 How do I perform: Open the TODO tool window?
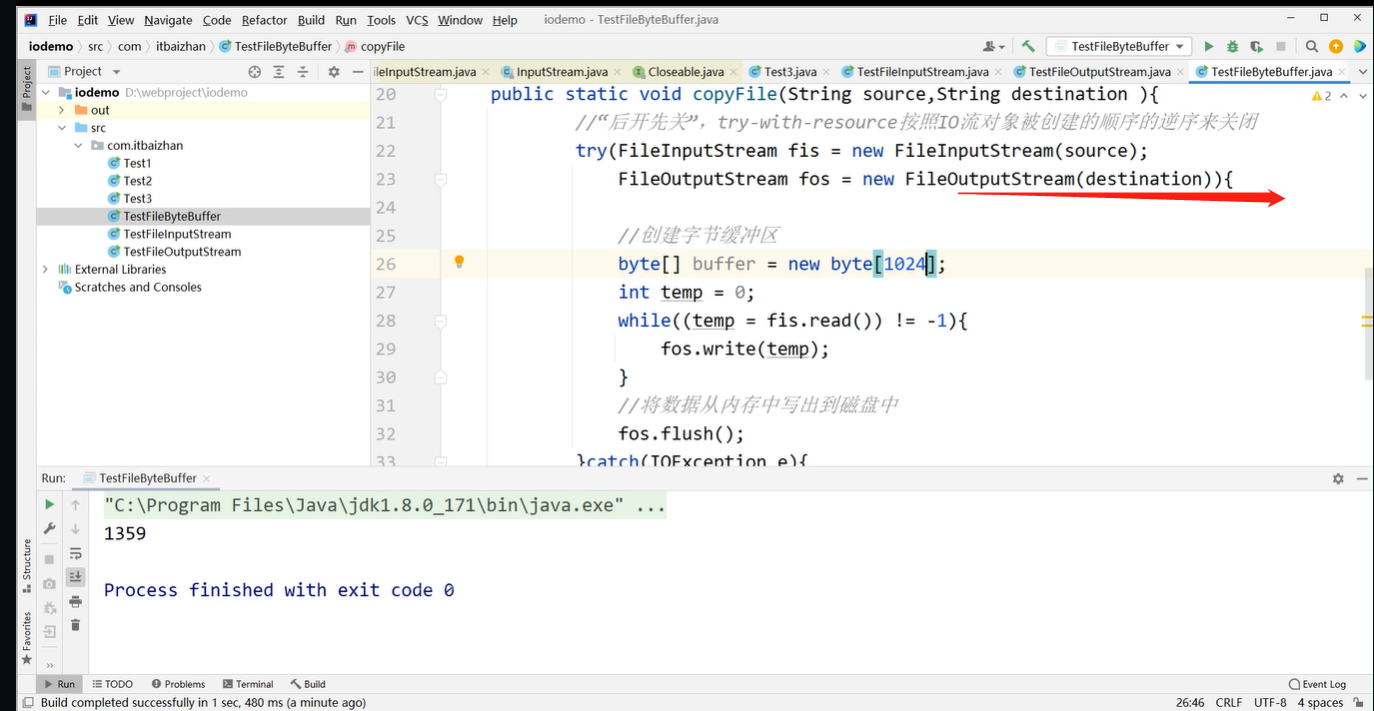[x=112, y=684]
